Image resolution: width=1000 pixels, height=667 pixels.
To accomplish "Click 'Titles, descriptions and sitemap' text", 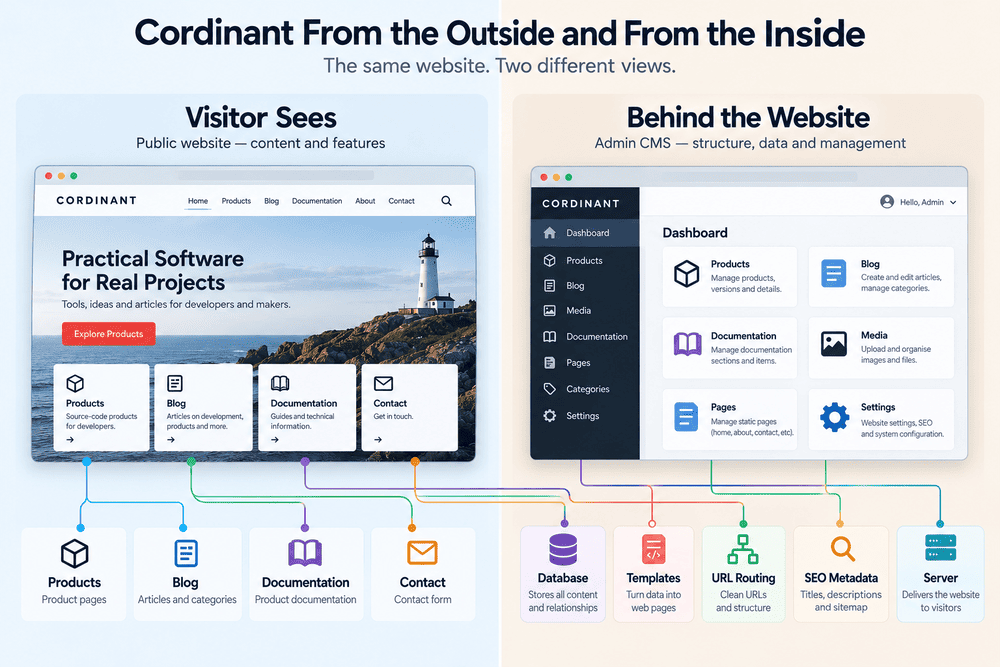I will (841, 601).
